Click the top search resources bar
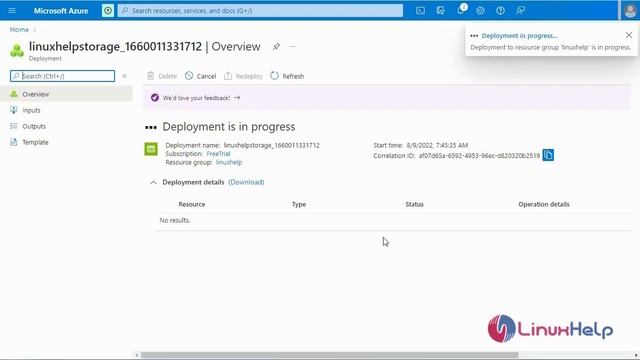Screen dimensions: 640x360 pyautogui.click(x=260, y=11)
